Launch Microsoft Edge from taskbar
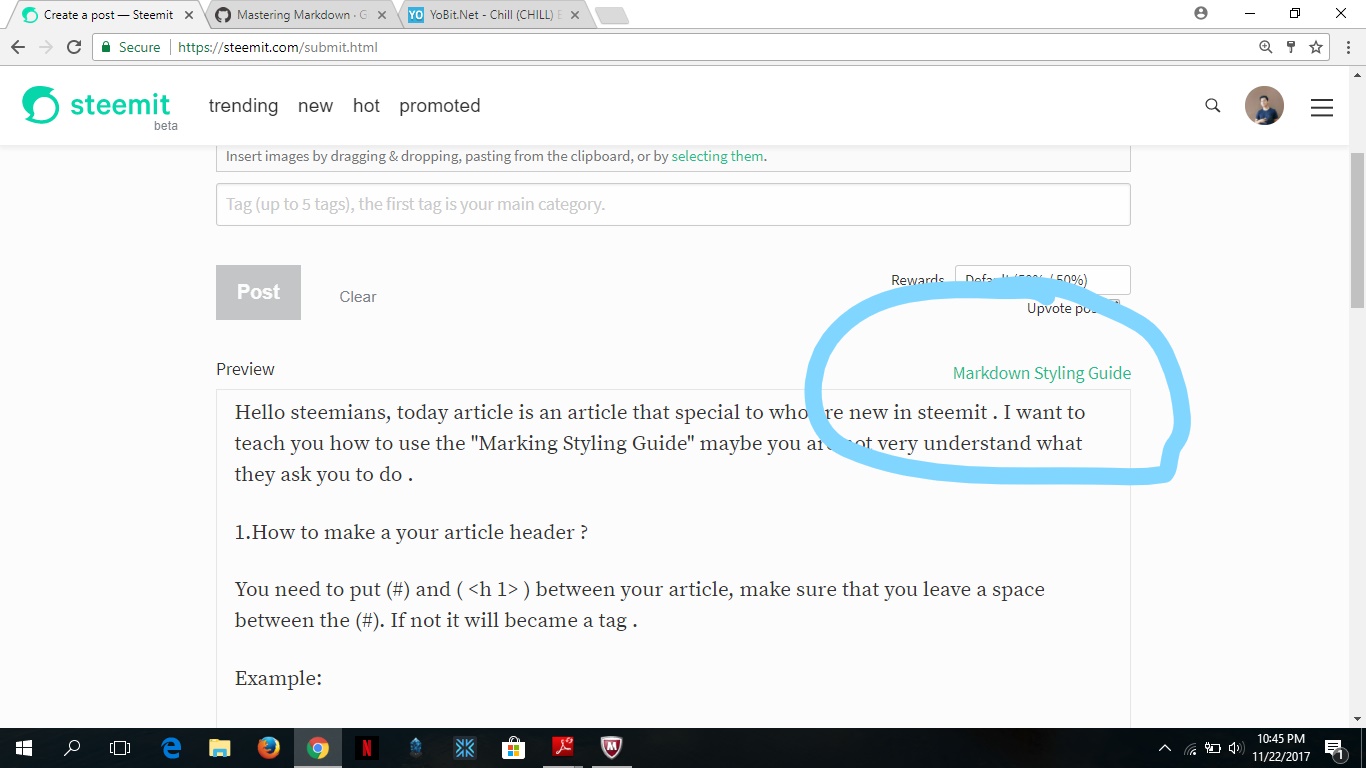This screenshot has height=768, width=1366. point(171,748)
